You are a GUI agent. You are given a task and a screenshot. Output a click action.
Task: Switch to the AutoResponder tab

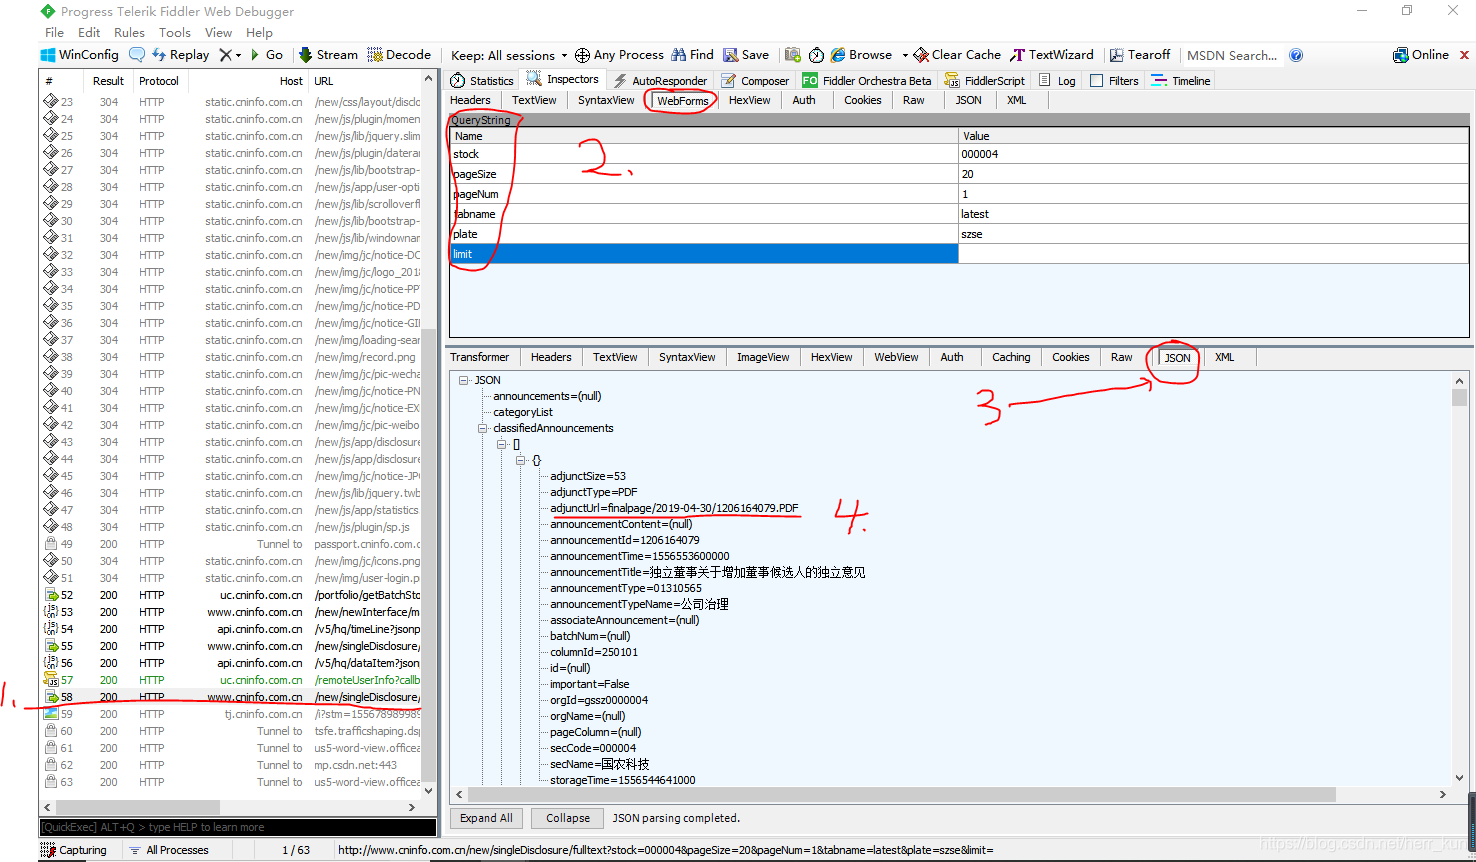point(660,80)
